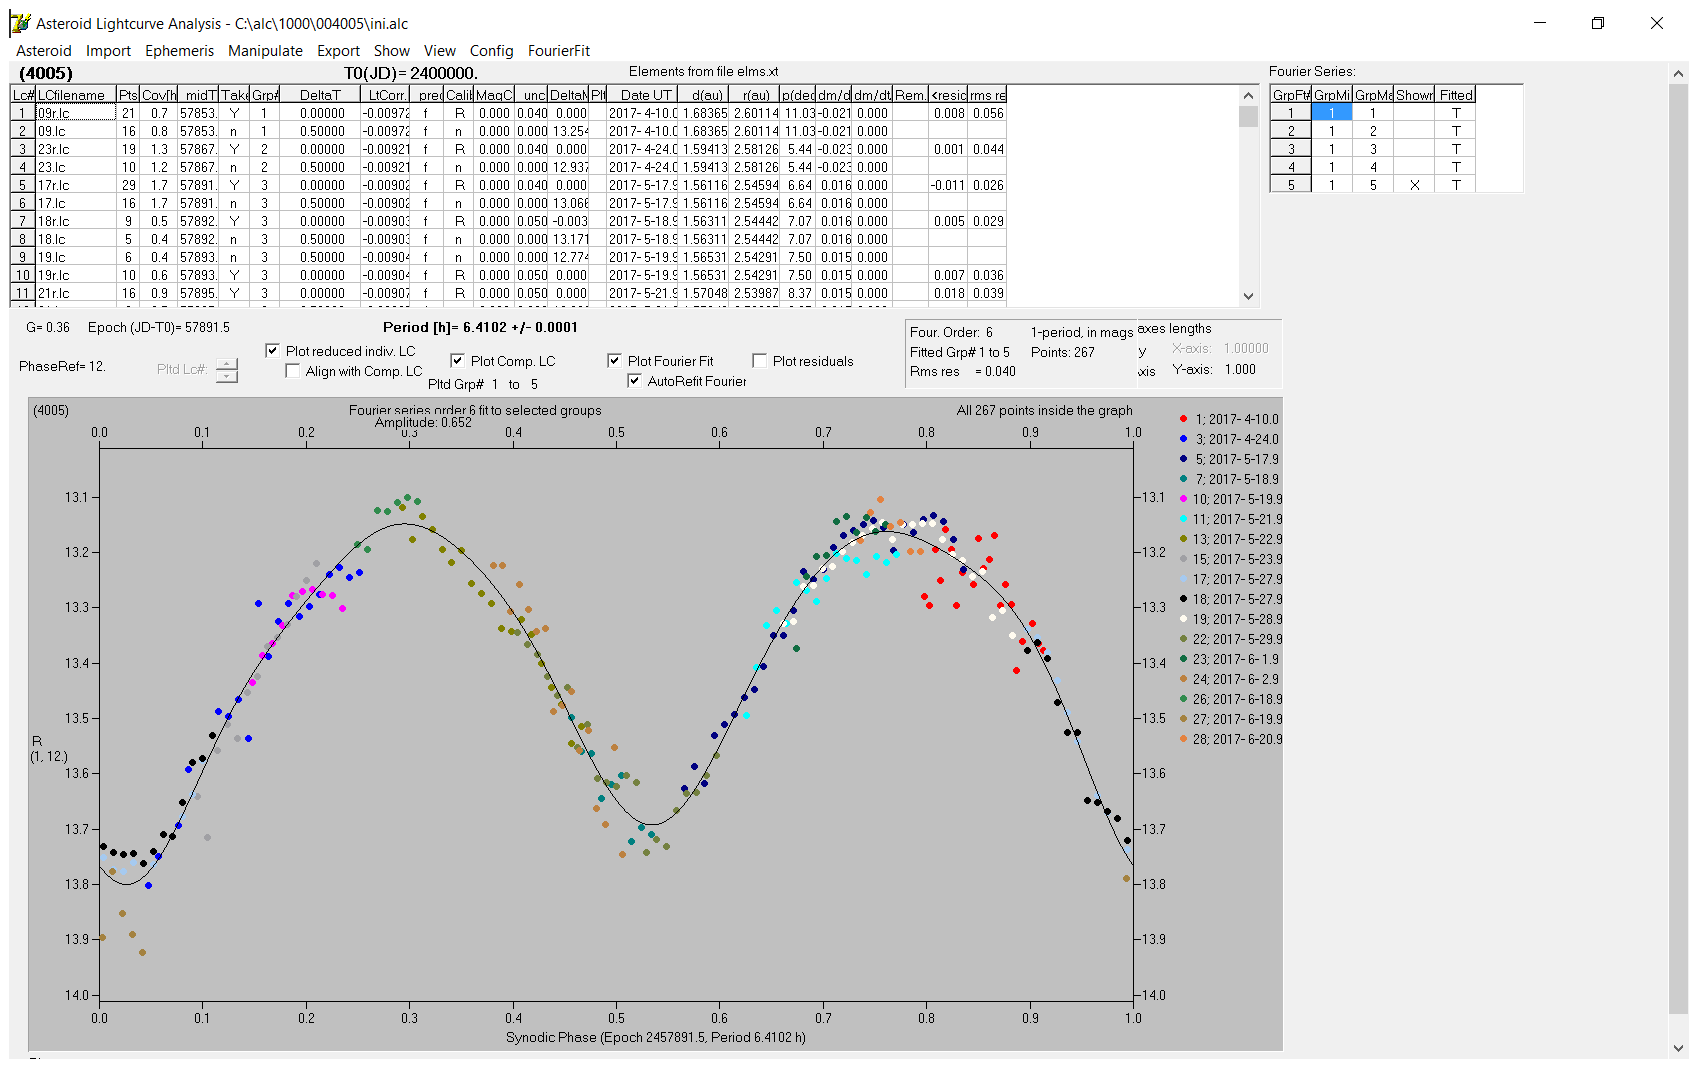Select the 17r.lc filename cell
The width and height of the screenshot is (1698, 1068).
pos(76,185)
